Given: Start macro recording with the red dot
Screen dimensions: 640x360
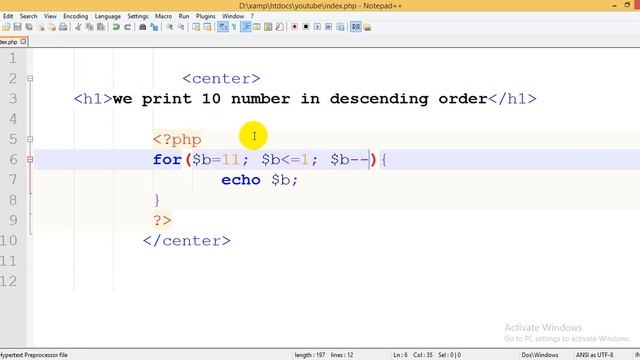Looking at the screenshot, I should point(294,27).
